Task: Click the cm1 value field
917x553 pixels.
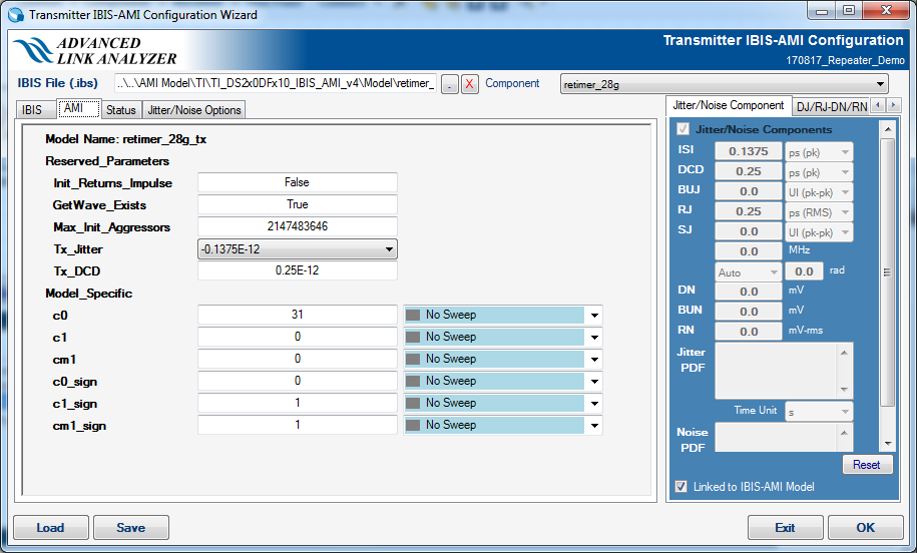Action: [298, 359]
